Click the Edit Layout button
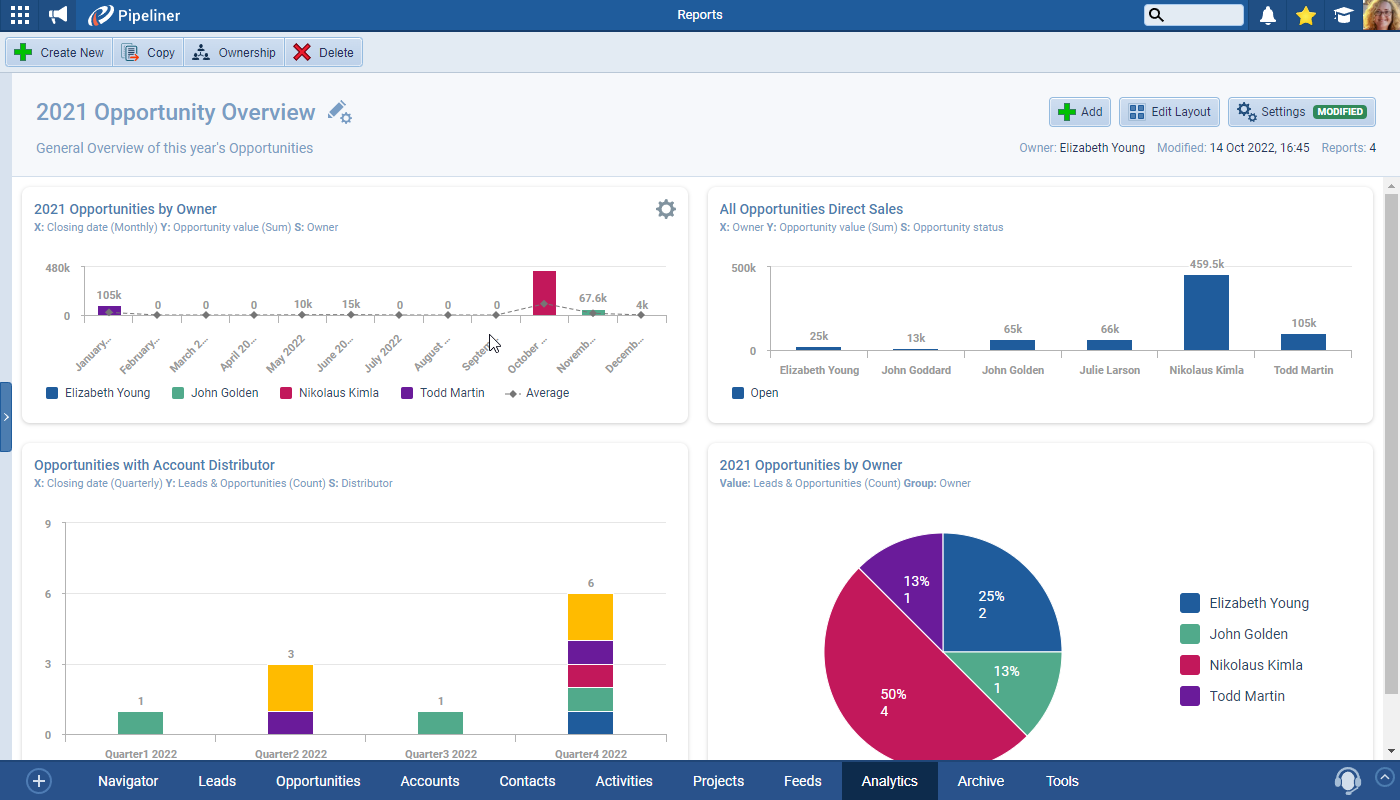The image size is (1400, 800). [x=1169, y=112]
